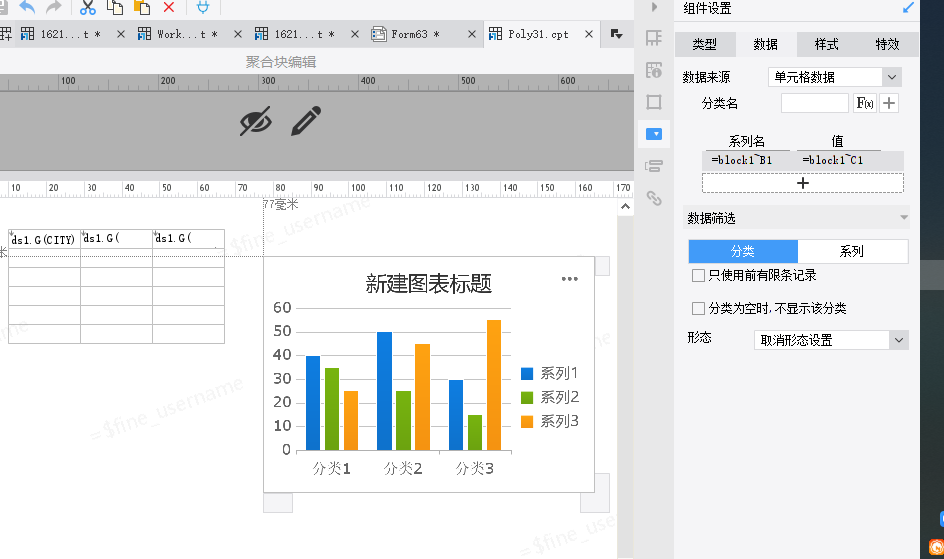Screen dimensions: 944x559
Task: Click the F(x) formula button beside 分类名
Action: point(865,103)
